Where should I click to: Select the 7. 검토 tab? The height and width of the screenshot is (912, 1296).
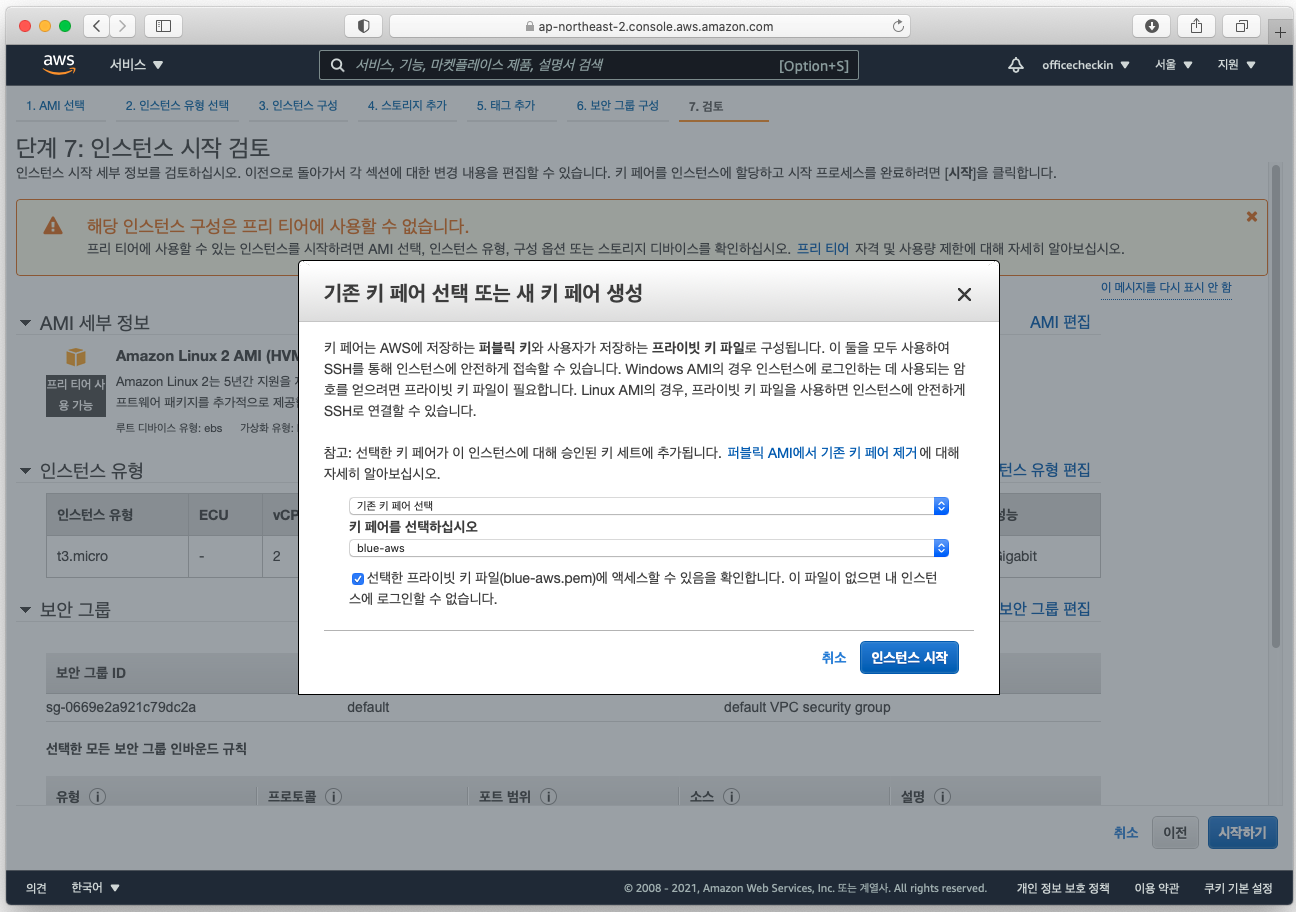[706, 106]
